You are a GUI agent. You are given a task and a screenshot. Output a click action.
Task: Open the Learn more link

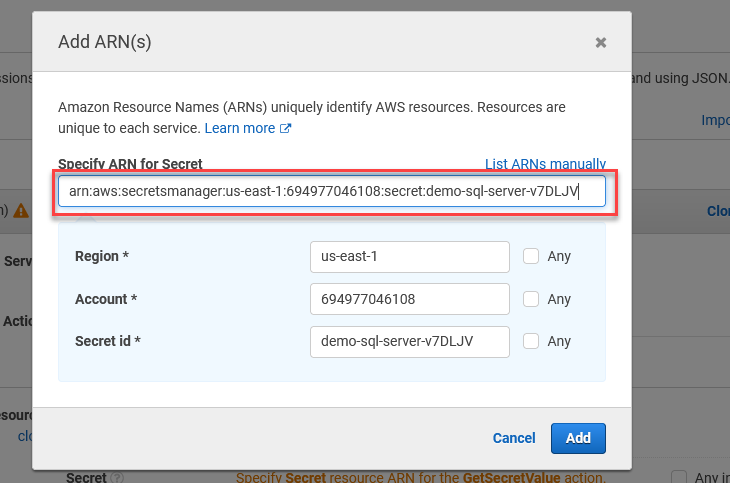(x=240, y=128)
